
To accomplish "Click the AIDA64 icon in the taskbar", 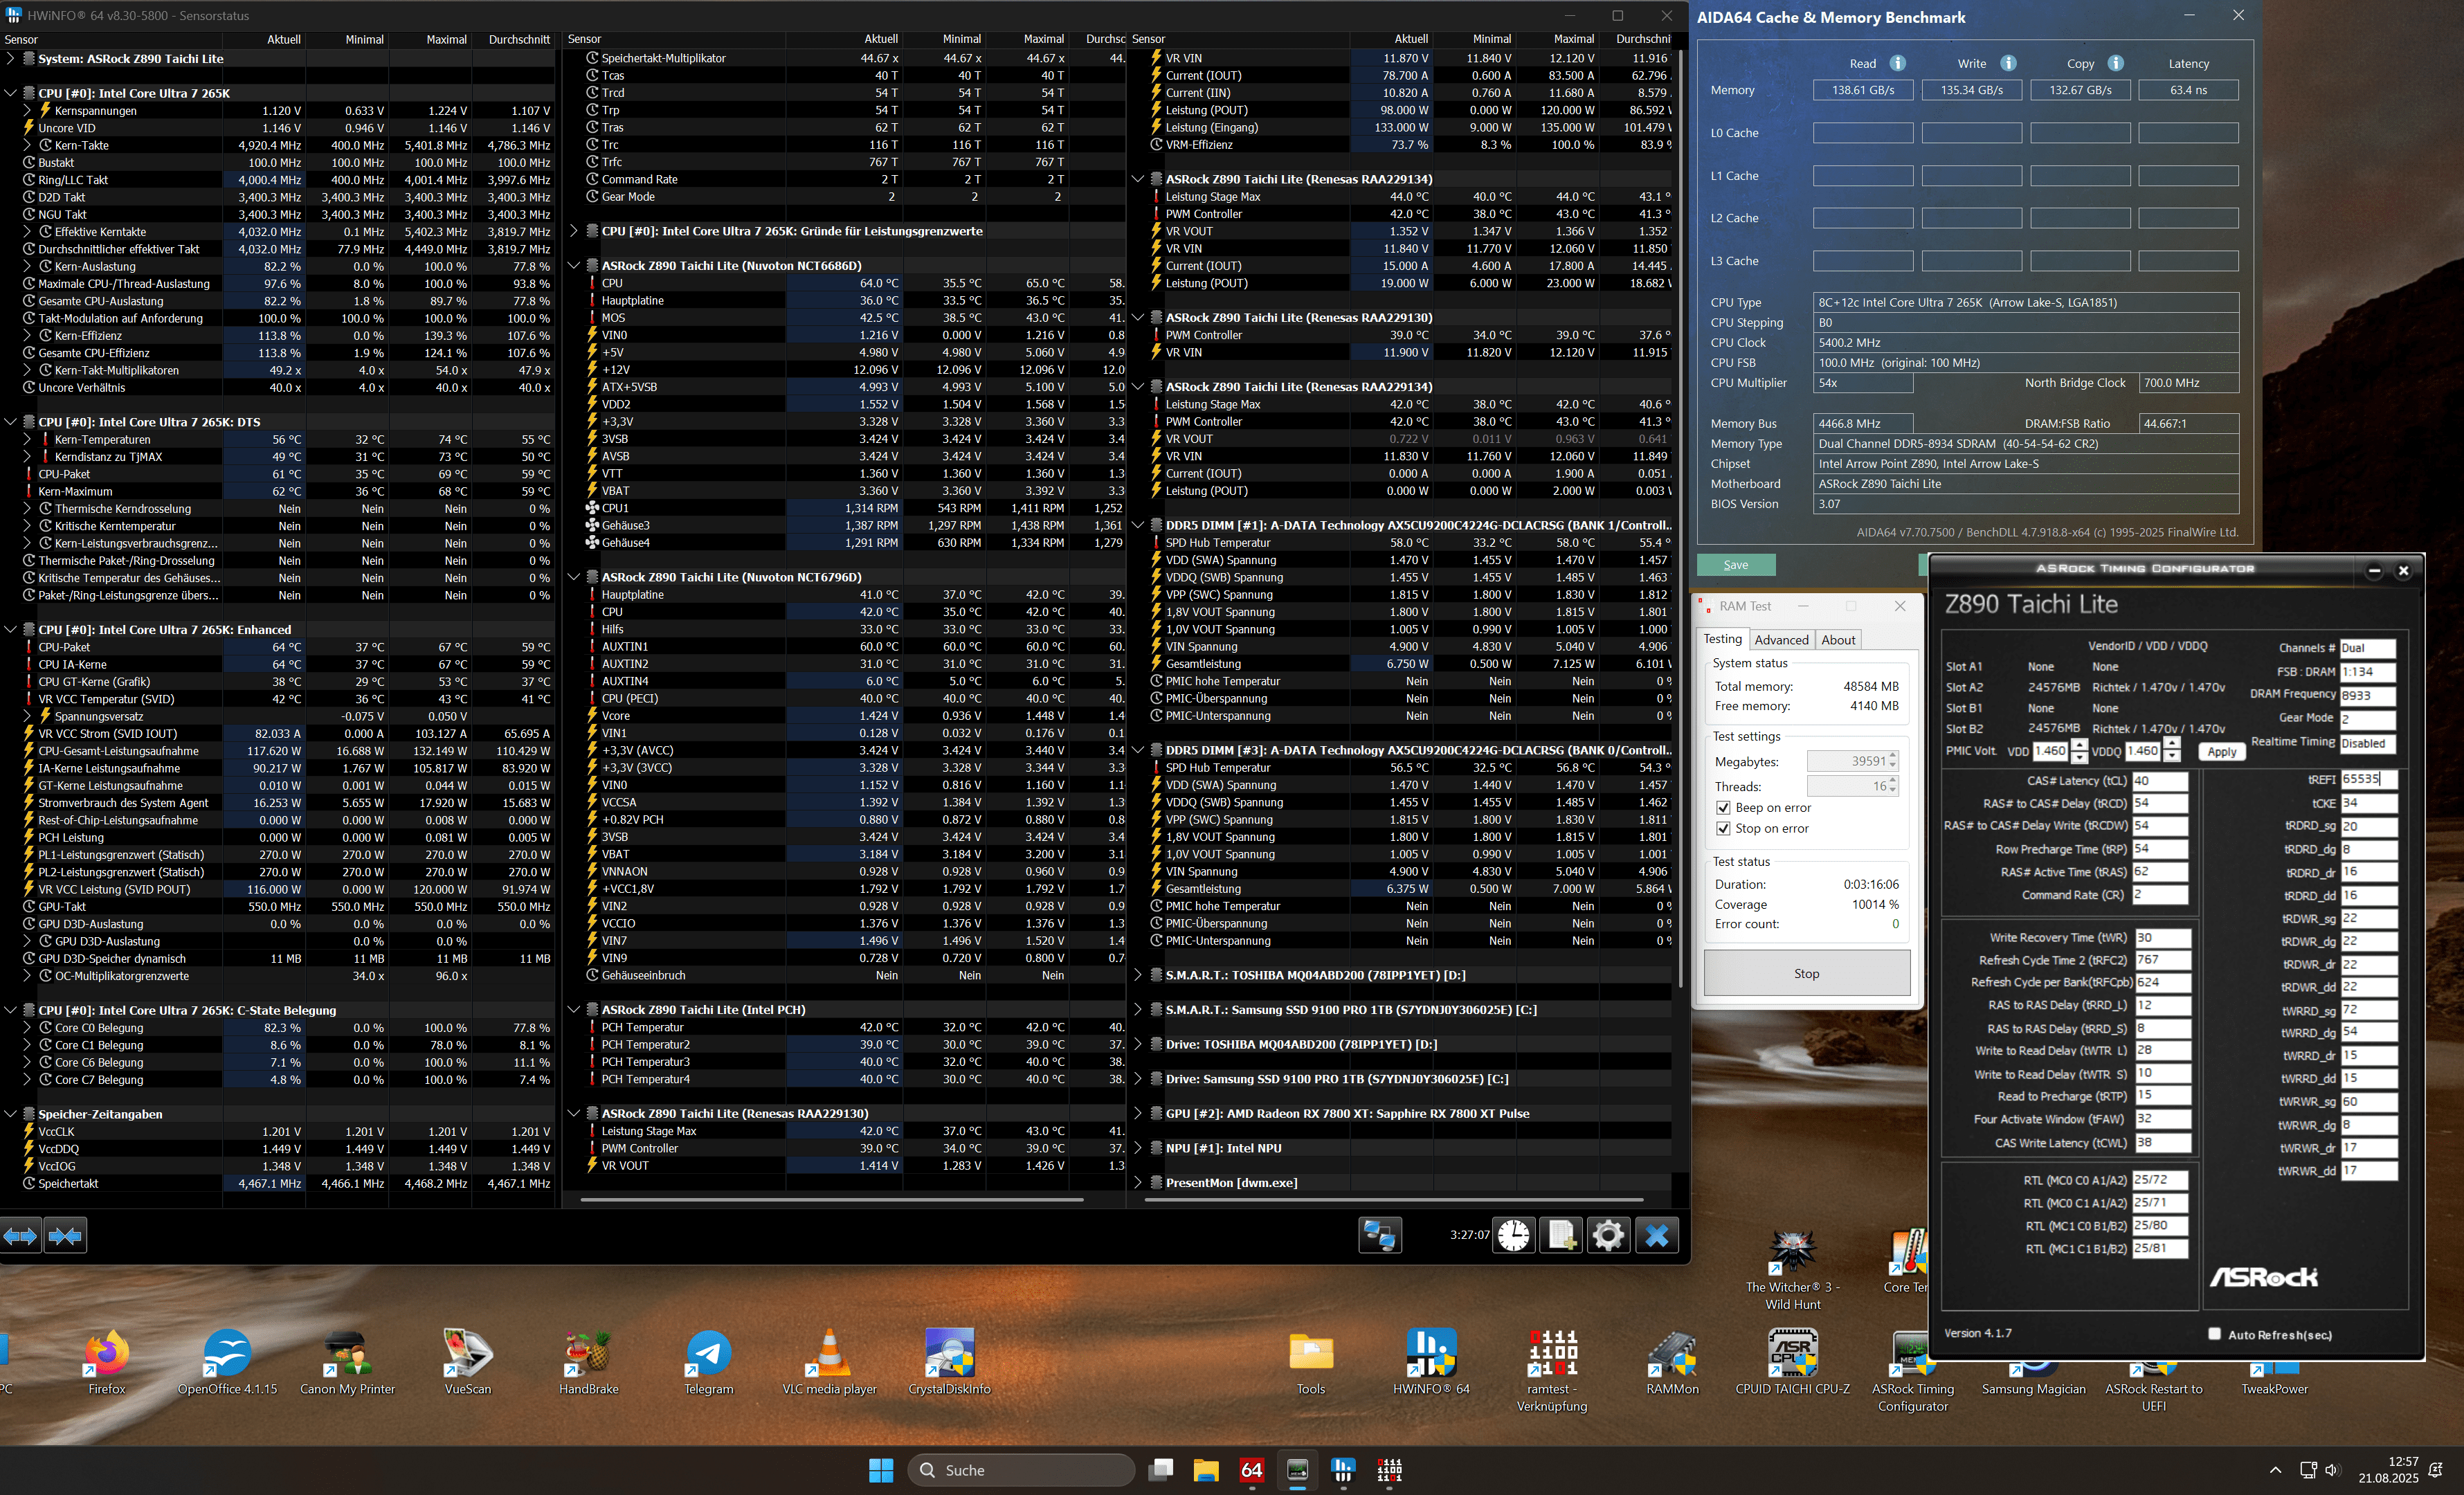I will tap(1251, 1470).
